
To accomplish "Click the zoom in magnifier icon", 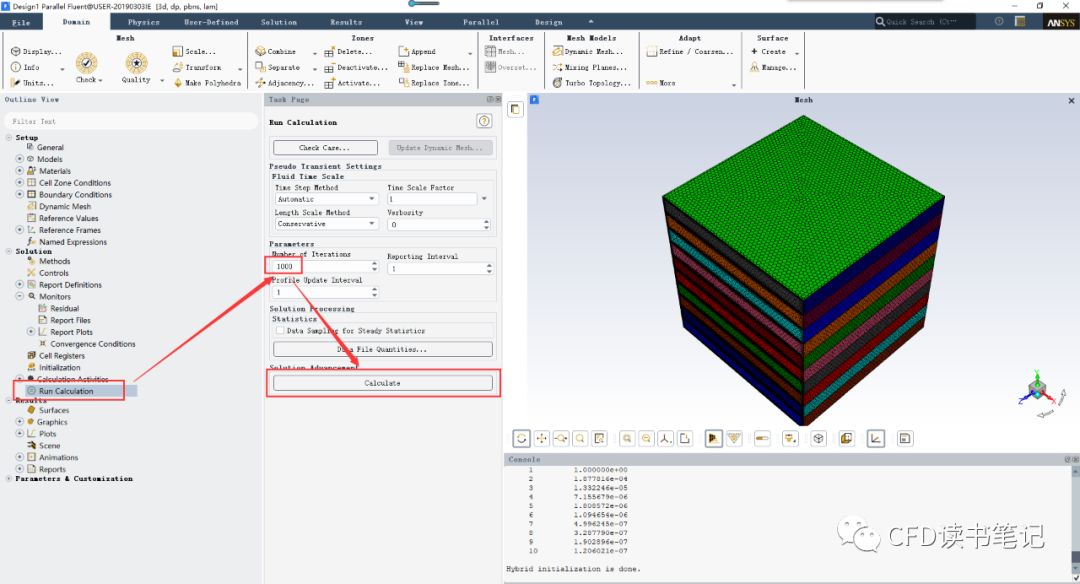I will click(x=627, y=438).
